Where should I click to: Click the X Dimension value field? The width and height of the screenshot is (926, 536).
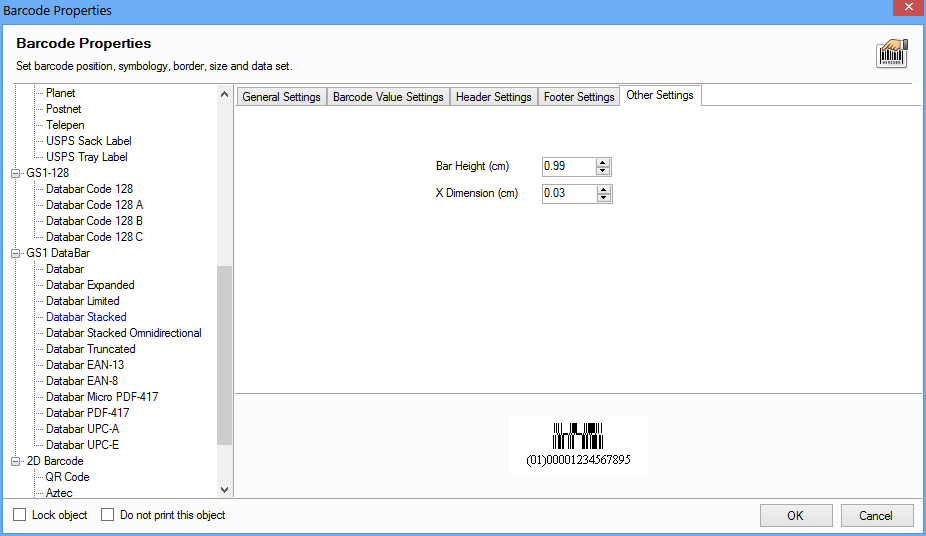point(569,194)
